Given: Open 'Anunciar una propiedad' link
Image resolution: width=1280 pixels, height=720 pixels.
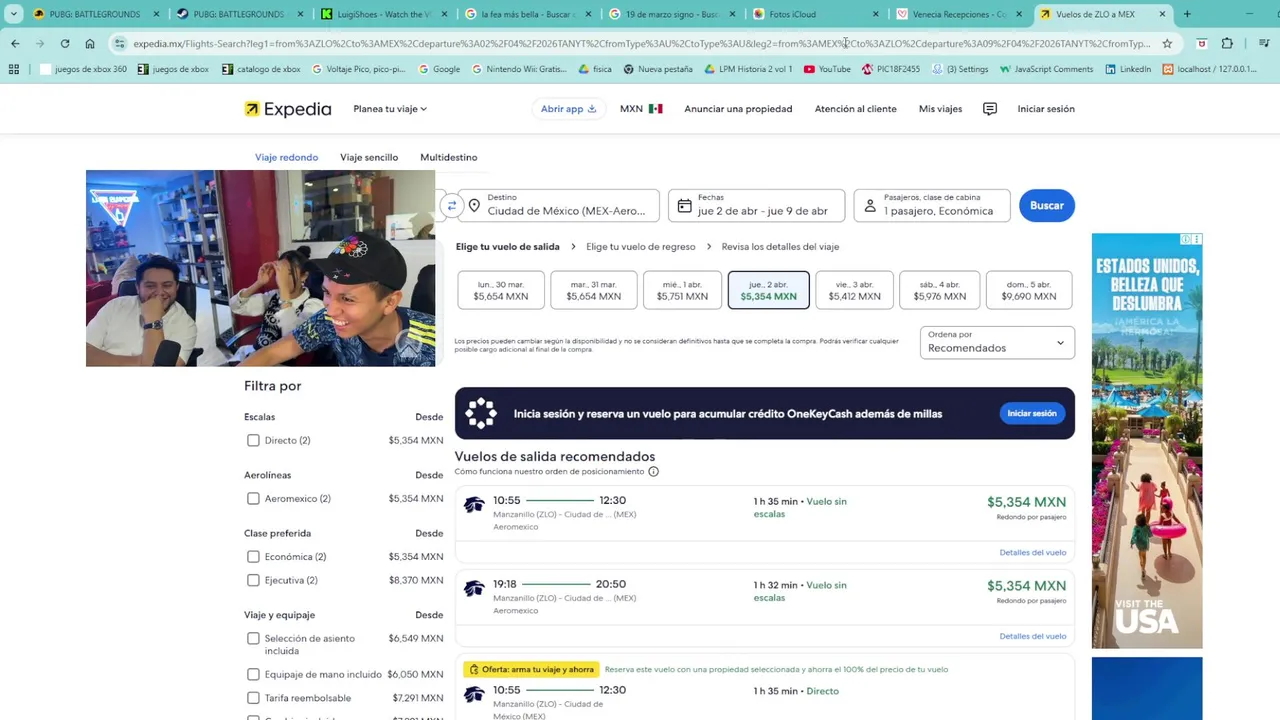Looking at the screenshot, I should tap(738, 109).
